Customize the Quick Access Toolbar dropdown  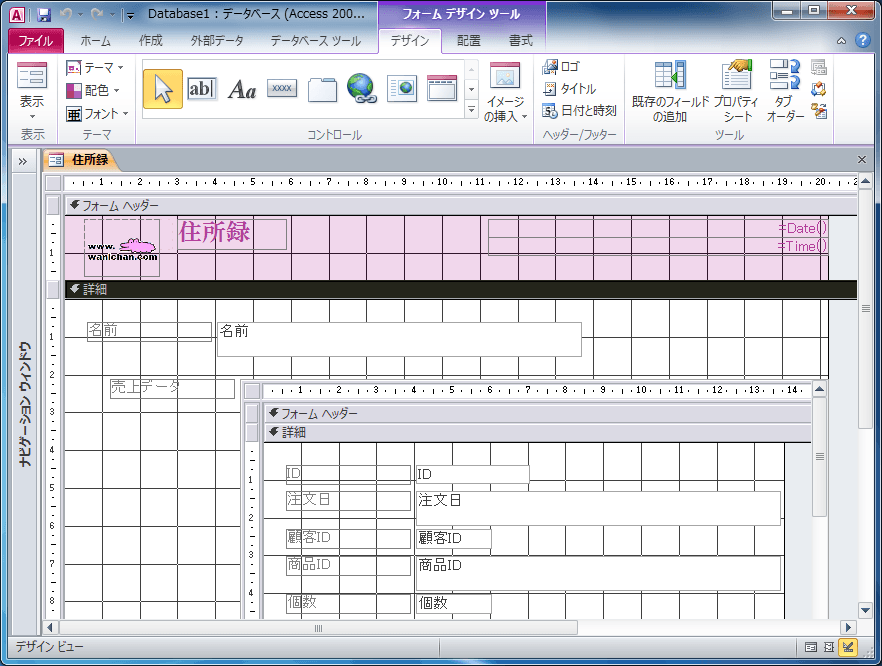(130, 15)
